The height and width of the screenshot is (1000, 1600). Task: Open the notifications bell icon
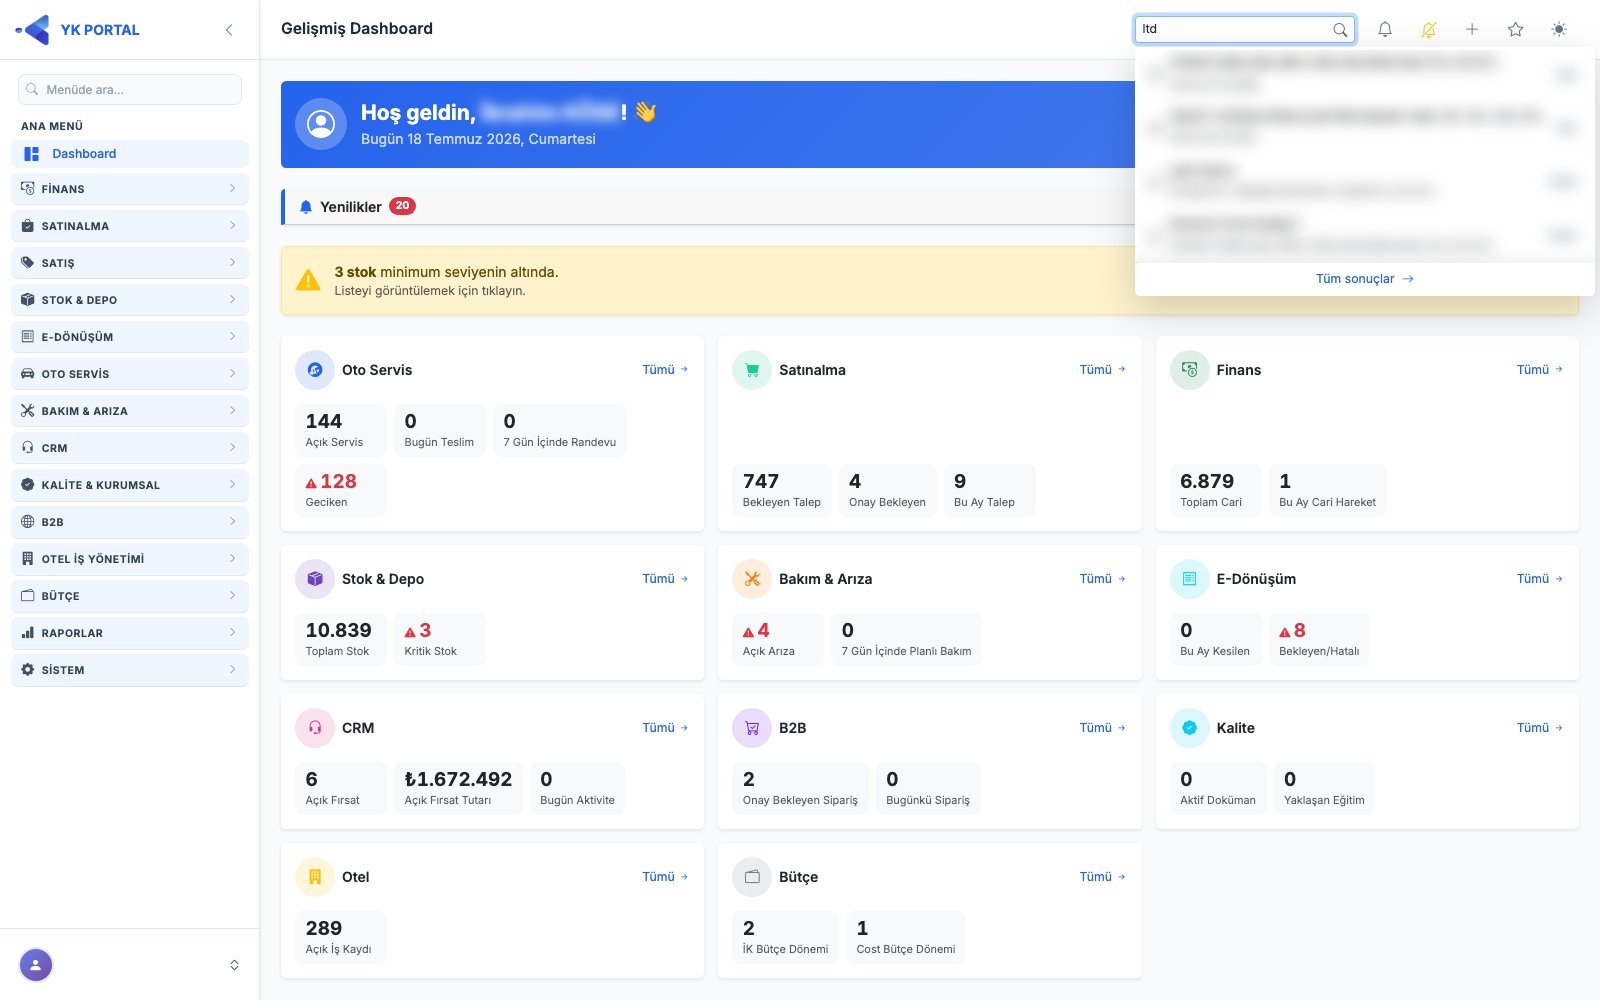(x=1385, y=30)
